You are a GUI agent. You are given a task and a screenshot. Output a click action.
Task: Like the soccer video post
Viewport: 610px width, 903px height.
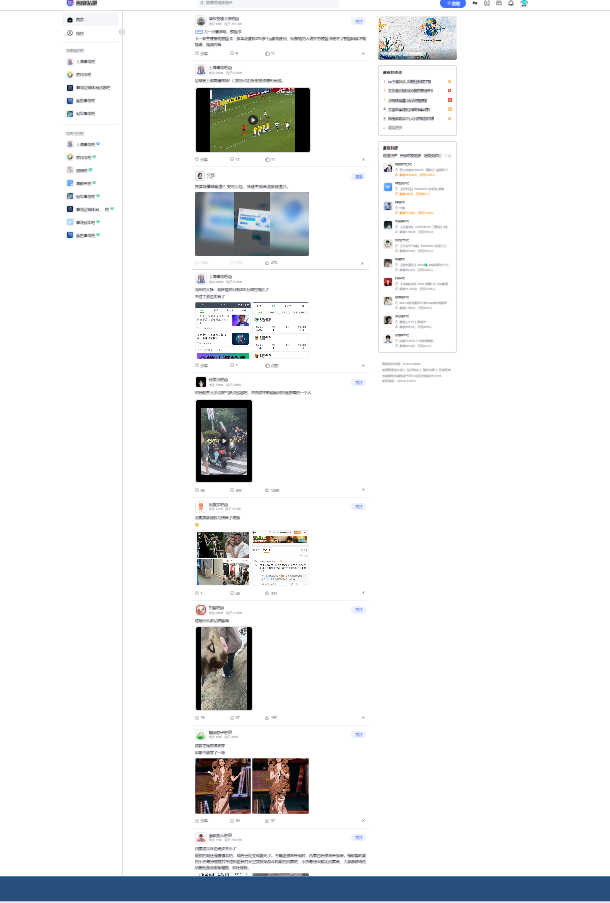click(270, 160)
